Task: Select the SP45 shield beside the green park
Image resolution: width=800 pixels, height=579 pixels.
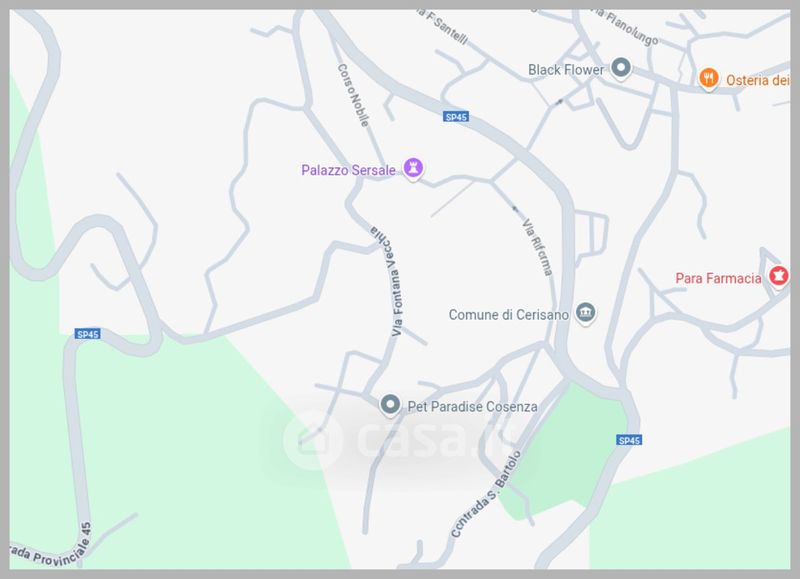Action: tap(629, 440)
